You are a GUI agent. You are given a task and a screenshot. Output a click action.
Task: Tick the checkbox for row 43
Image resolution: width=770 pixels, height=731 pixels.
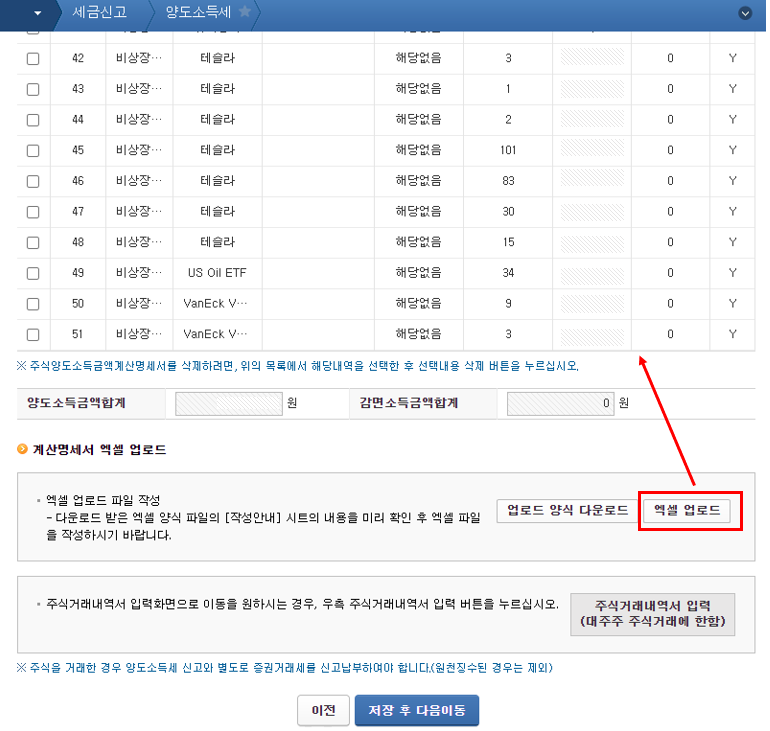(x=33, y=89)
